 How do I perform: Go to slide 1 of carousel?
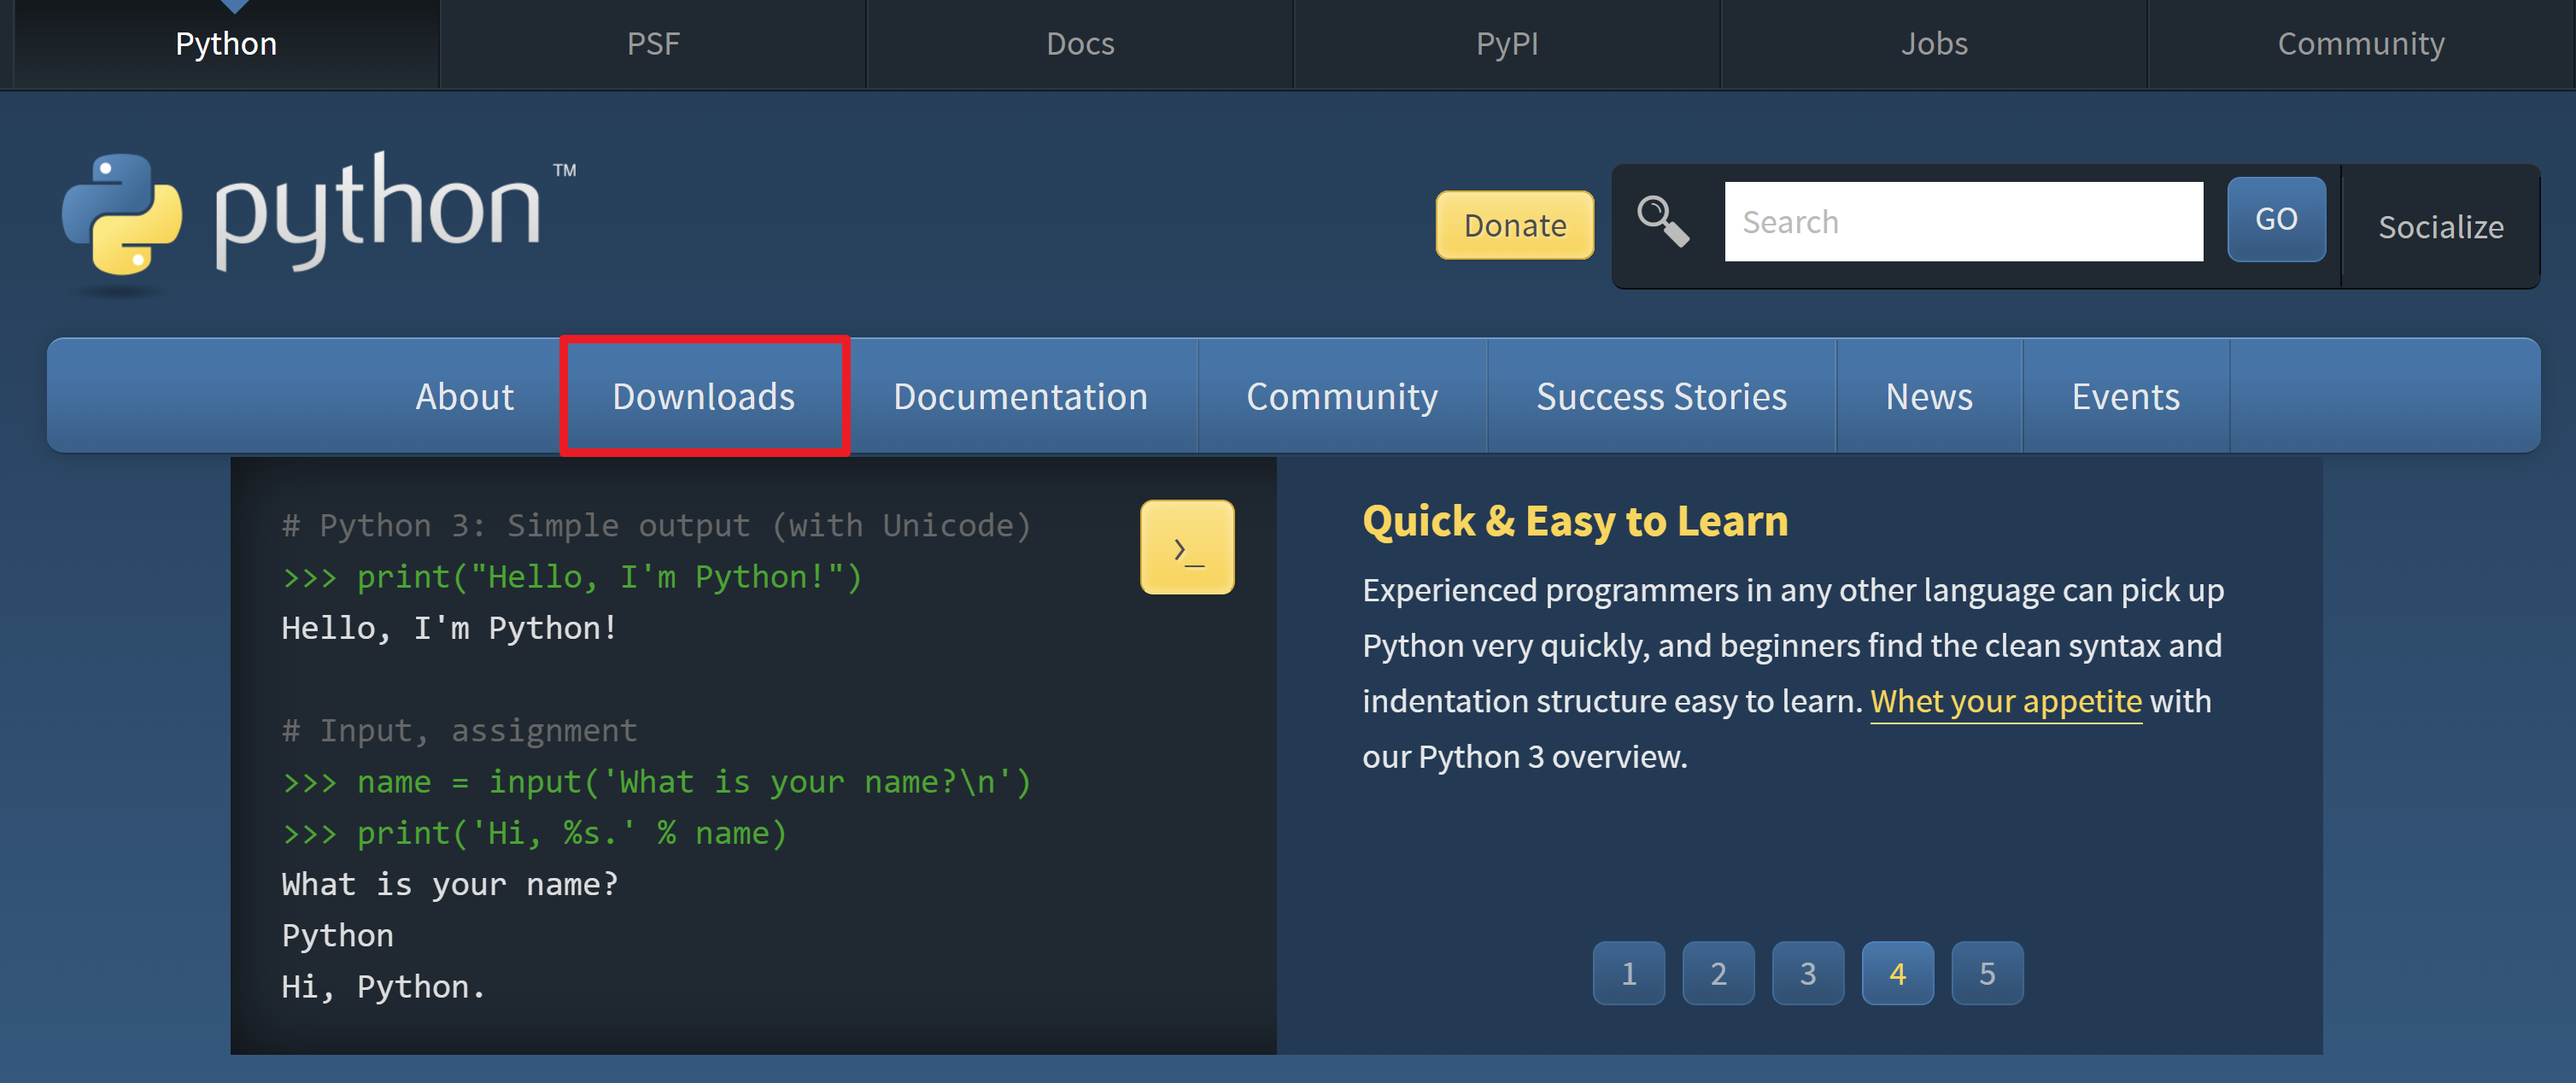coord(1628,972)
